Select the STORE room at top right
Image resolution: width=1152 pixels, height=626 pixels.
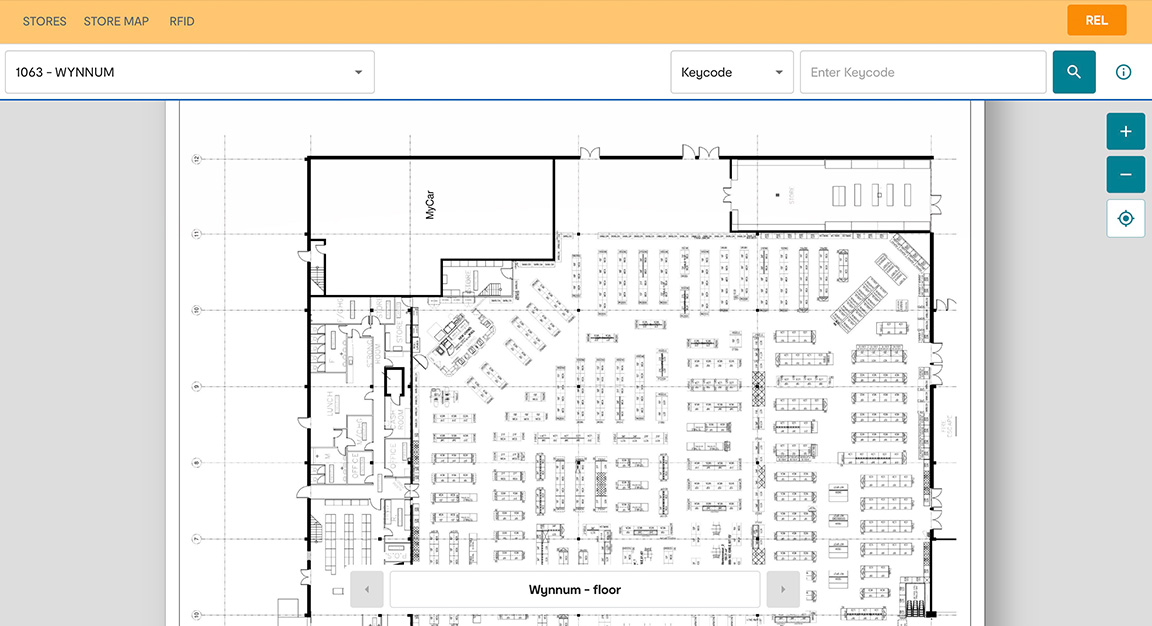(x=790, y=195)
